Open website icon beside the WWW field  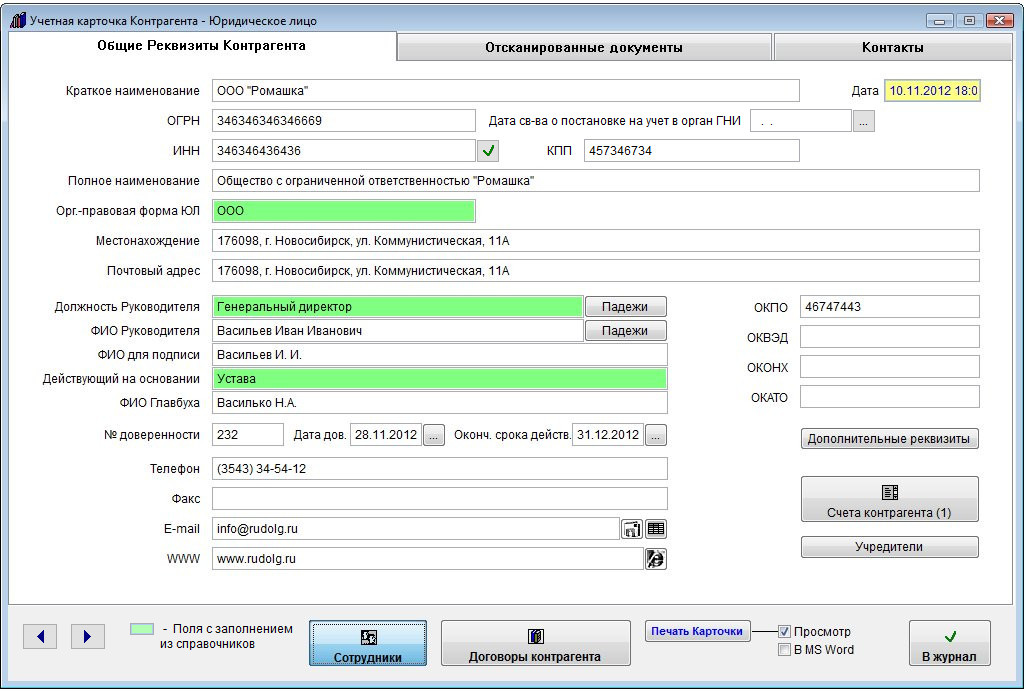[x=656, y=559]
